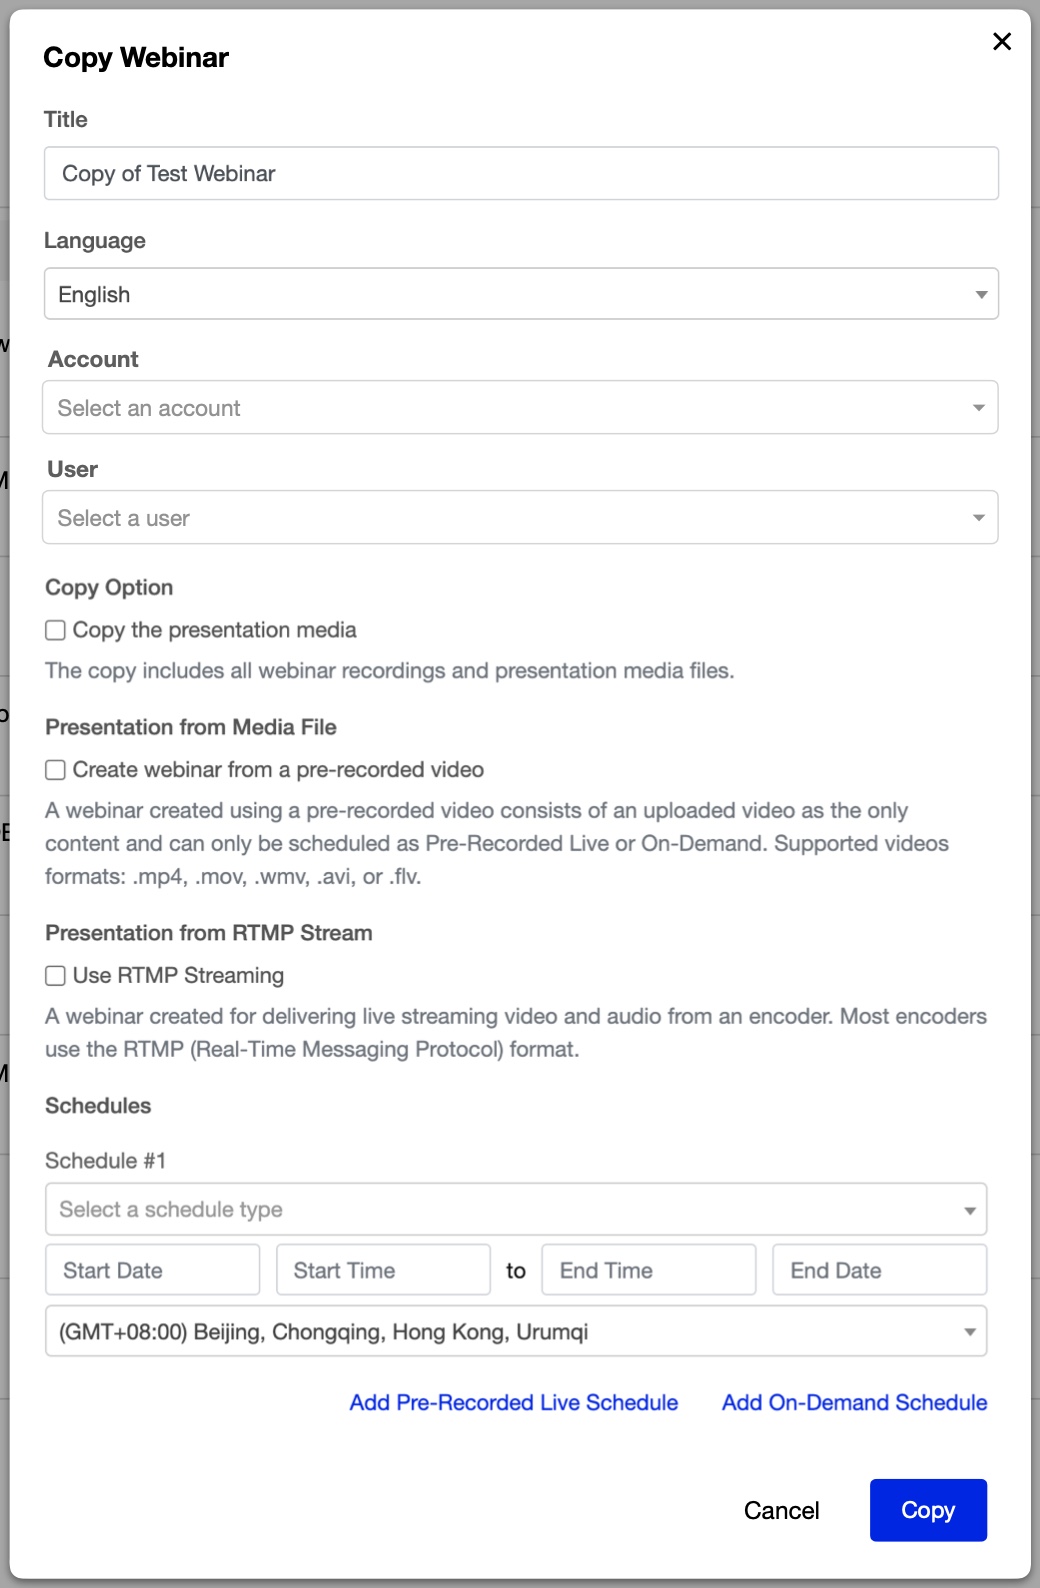Screen dimensions: 1040x1588
Task: Click the Start Date field
Action: pyautogui.click(x=153, y=1270)
